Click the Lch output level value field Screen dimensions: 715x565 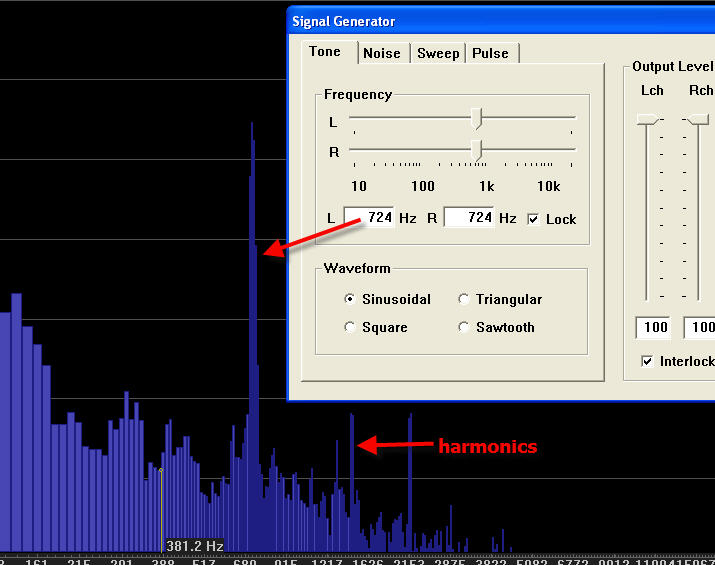click(653, 327)
